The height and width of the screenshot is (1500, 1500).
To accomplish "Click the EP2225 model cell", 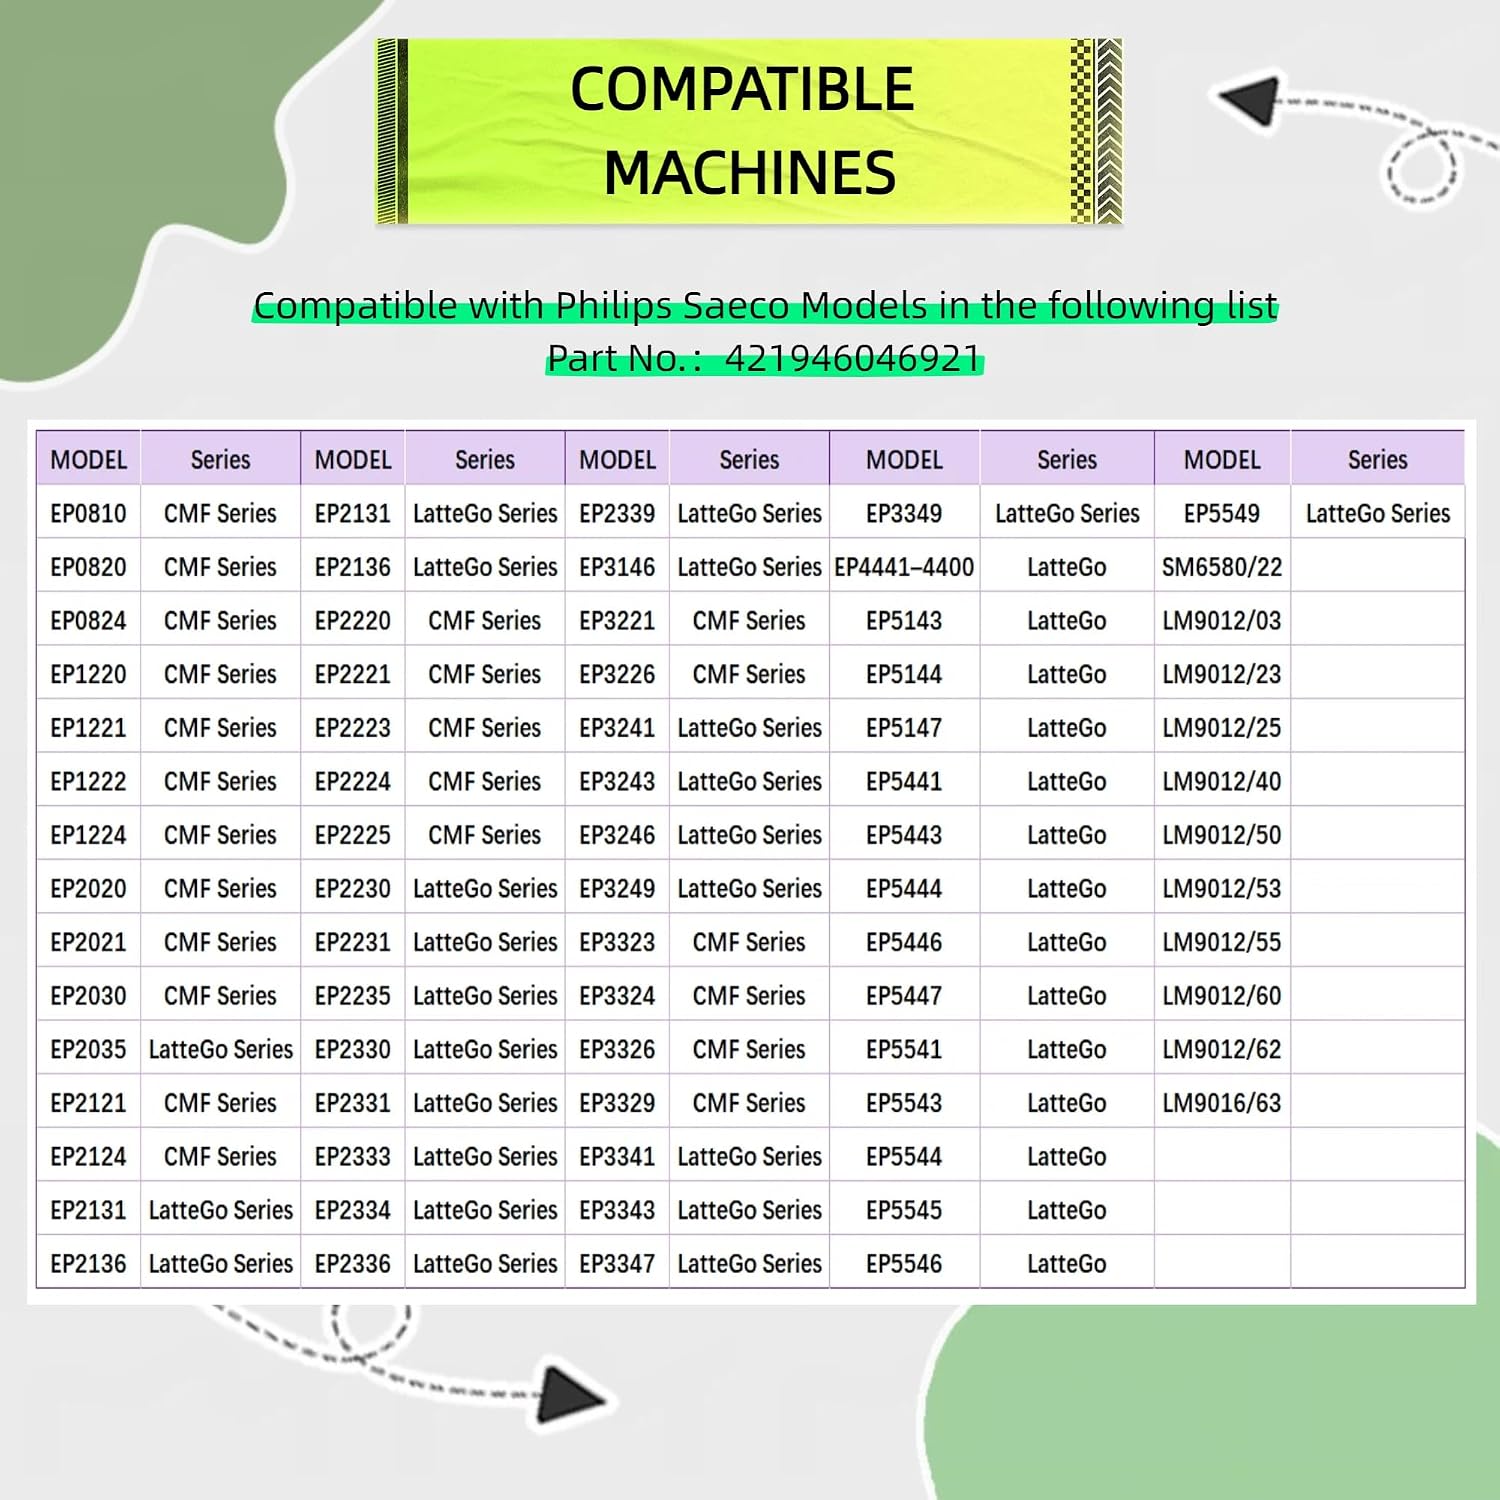I will 353,835.
